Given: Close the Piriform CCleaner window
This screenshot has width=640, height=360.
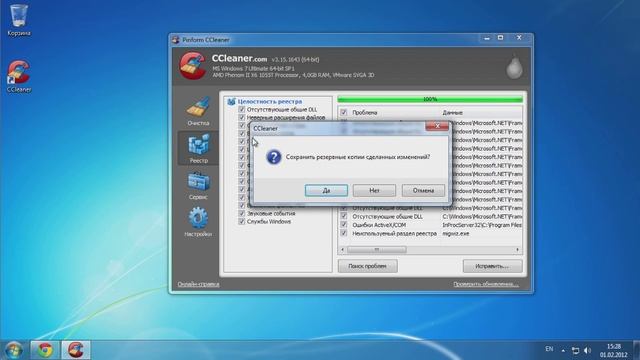Looking at the screenshot, I should [x=519, y=38].
